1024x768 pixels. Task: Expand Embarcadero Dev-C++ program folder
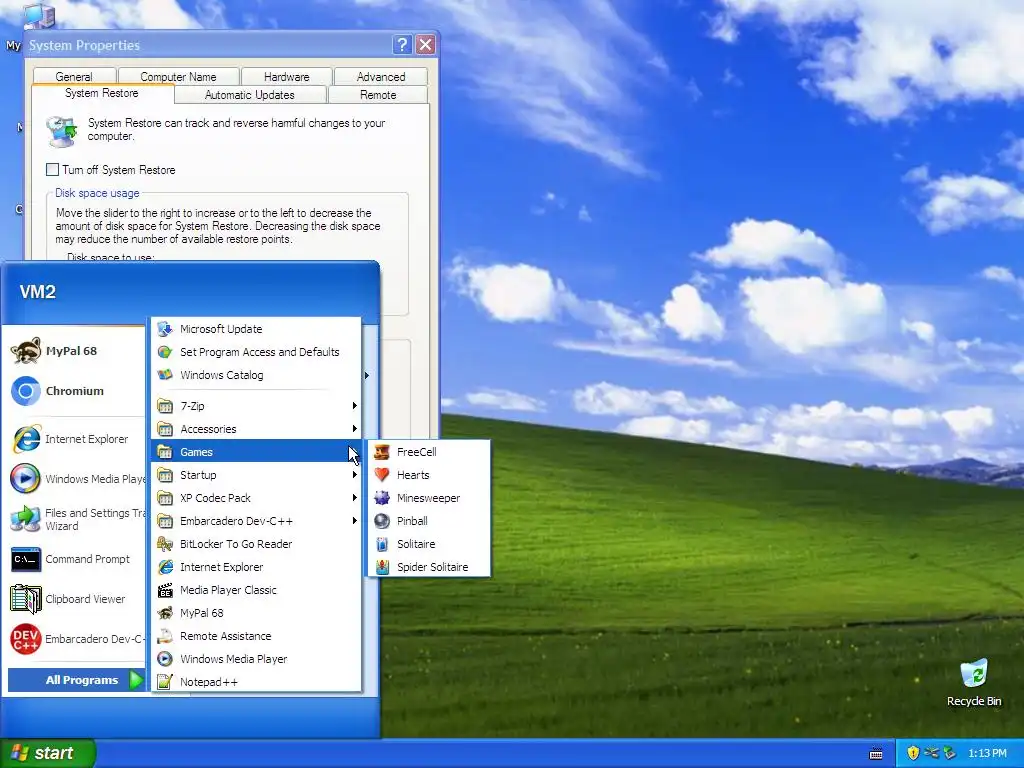point(257,521)
